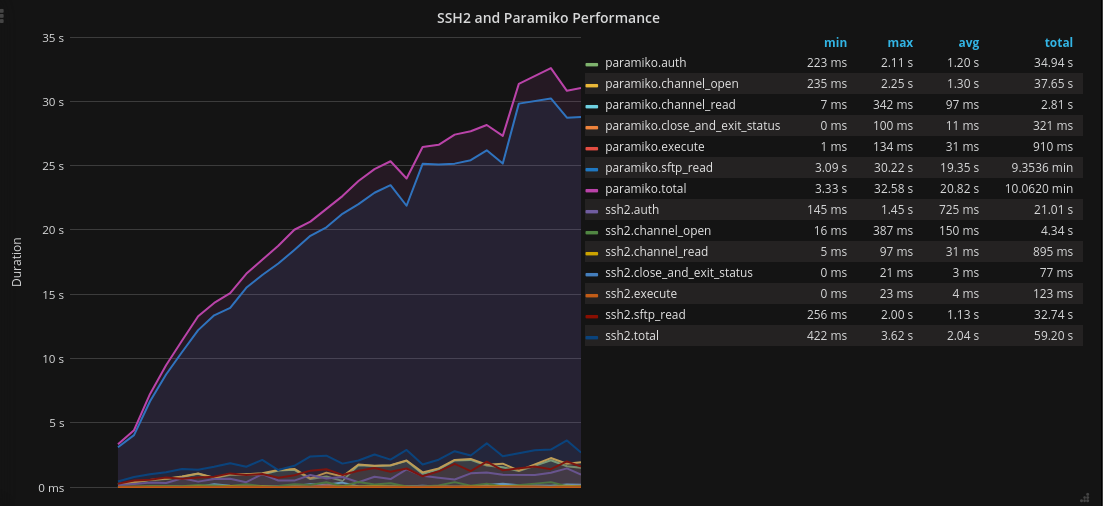Click the panel resize handle in the corner
The height and width of the screenshot is (506, 1103).
coord(1084,496)
